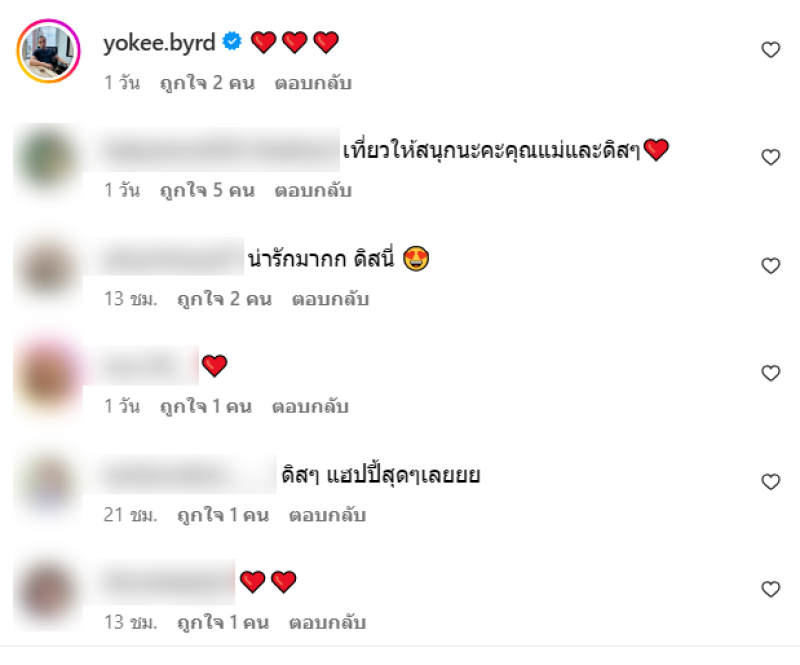Screen dimensions: 800x665
Task: Like the เที่ยวให้สนุกนะคะ comment
Action: [x=770, y=157]
